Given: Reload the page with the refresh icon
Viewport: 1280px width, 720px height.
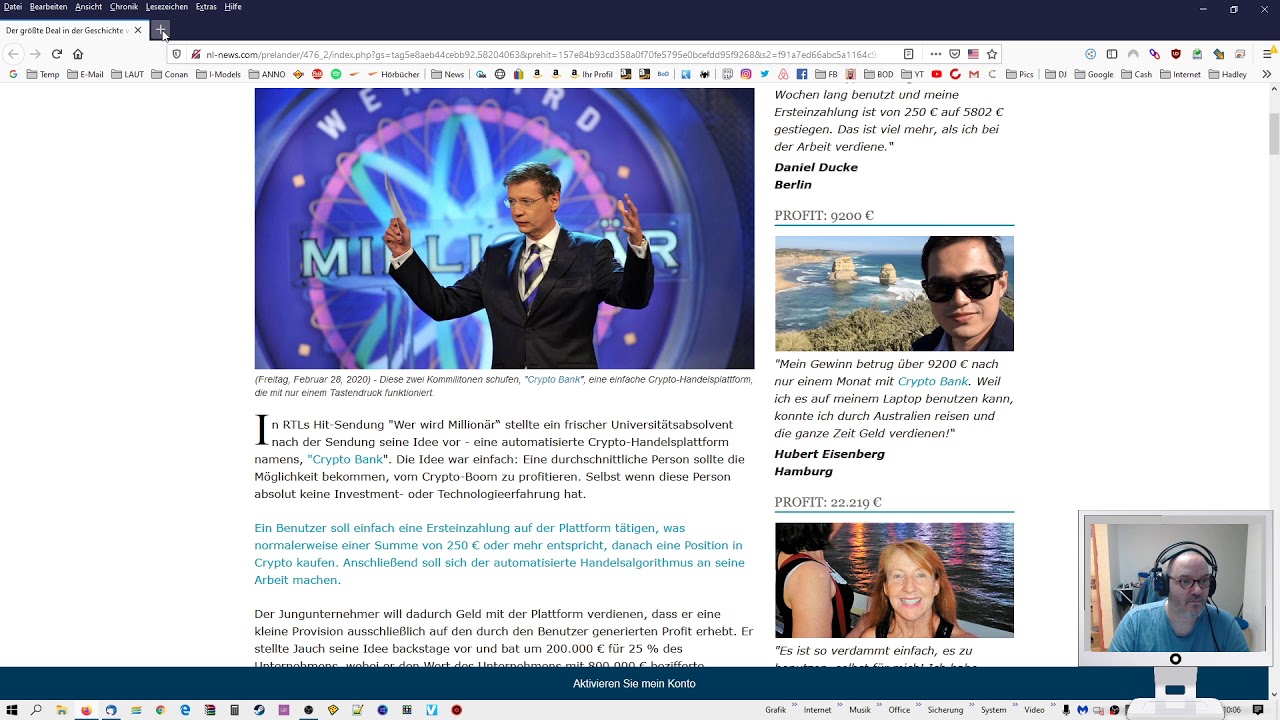Looking at the screenshot, I should click(56, 54).
